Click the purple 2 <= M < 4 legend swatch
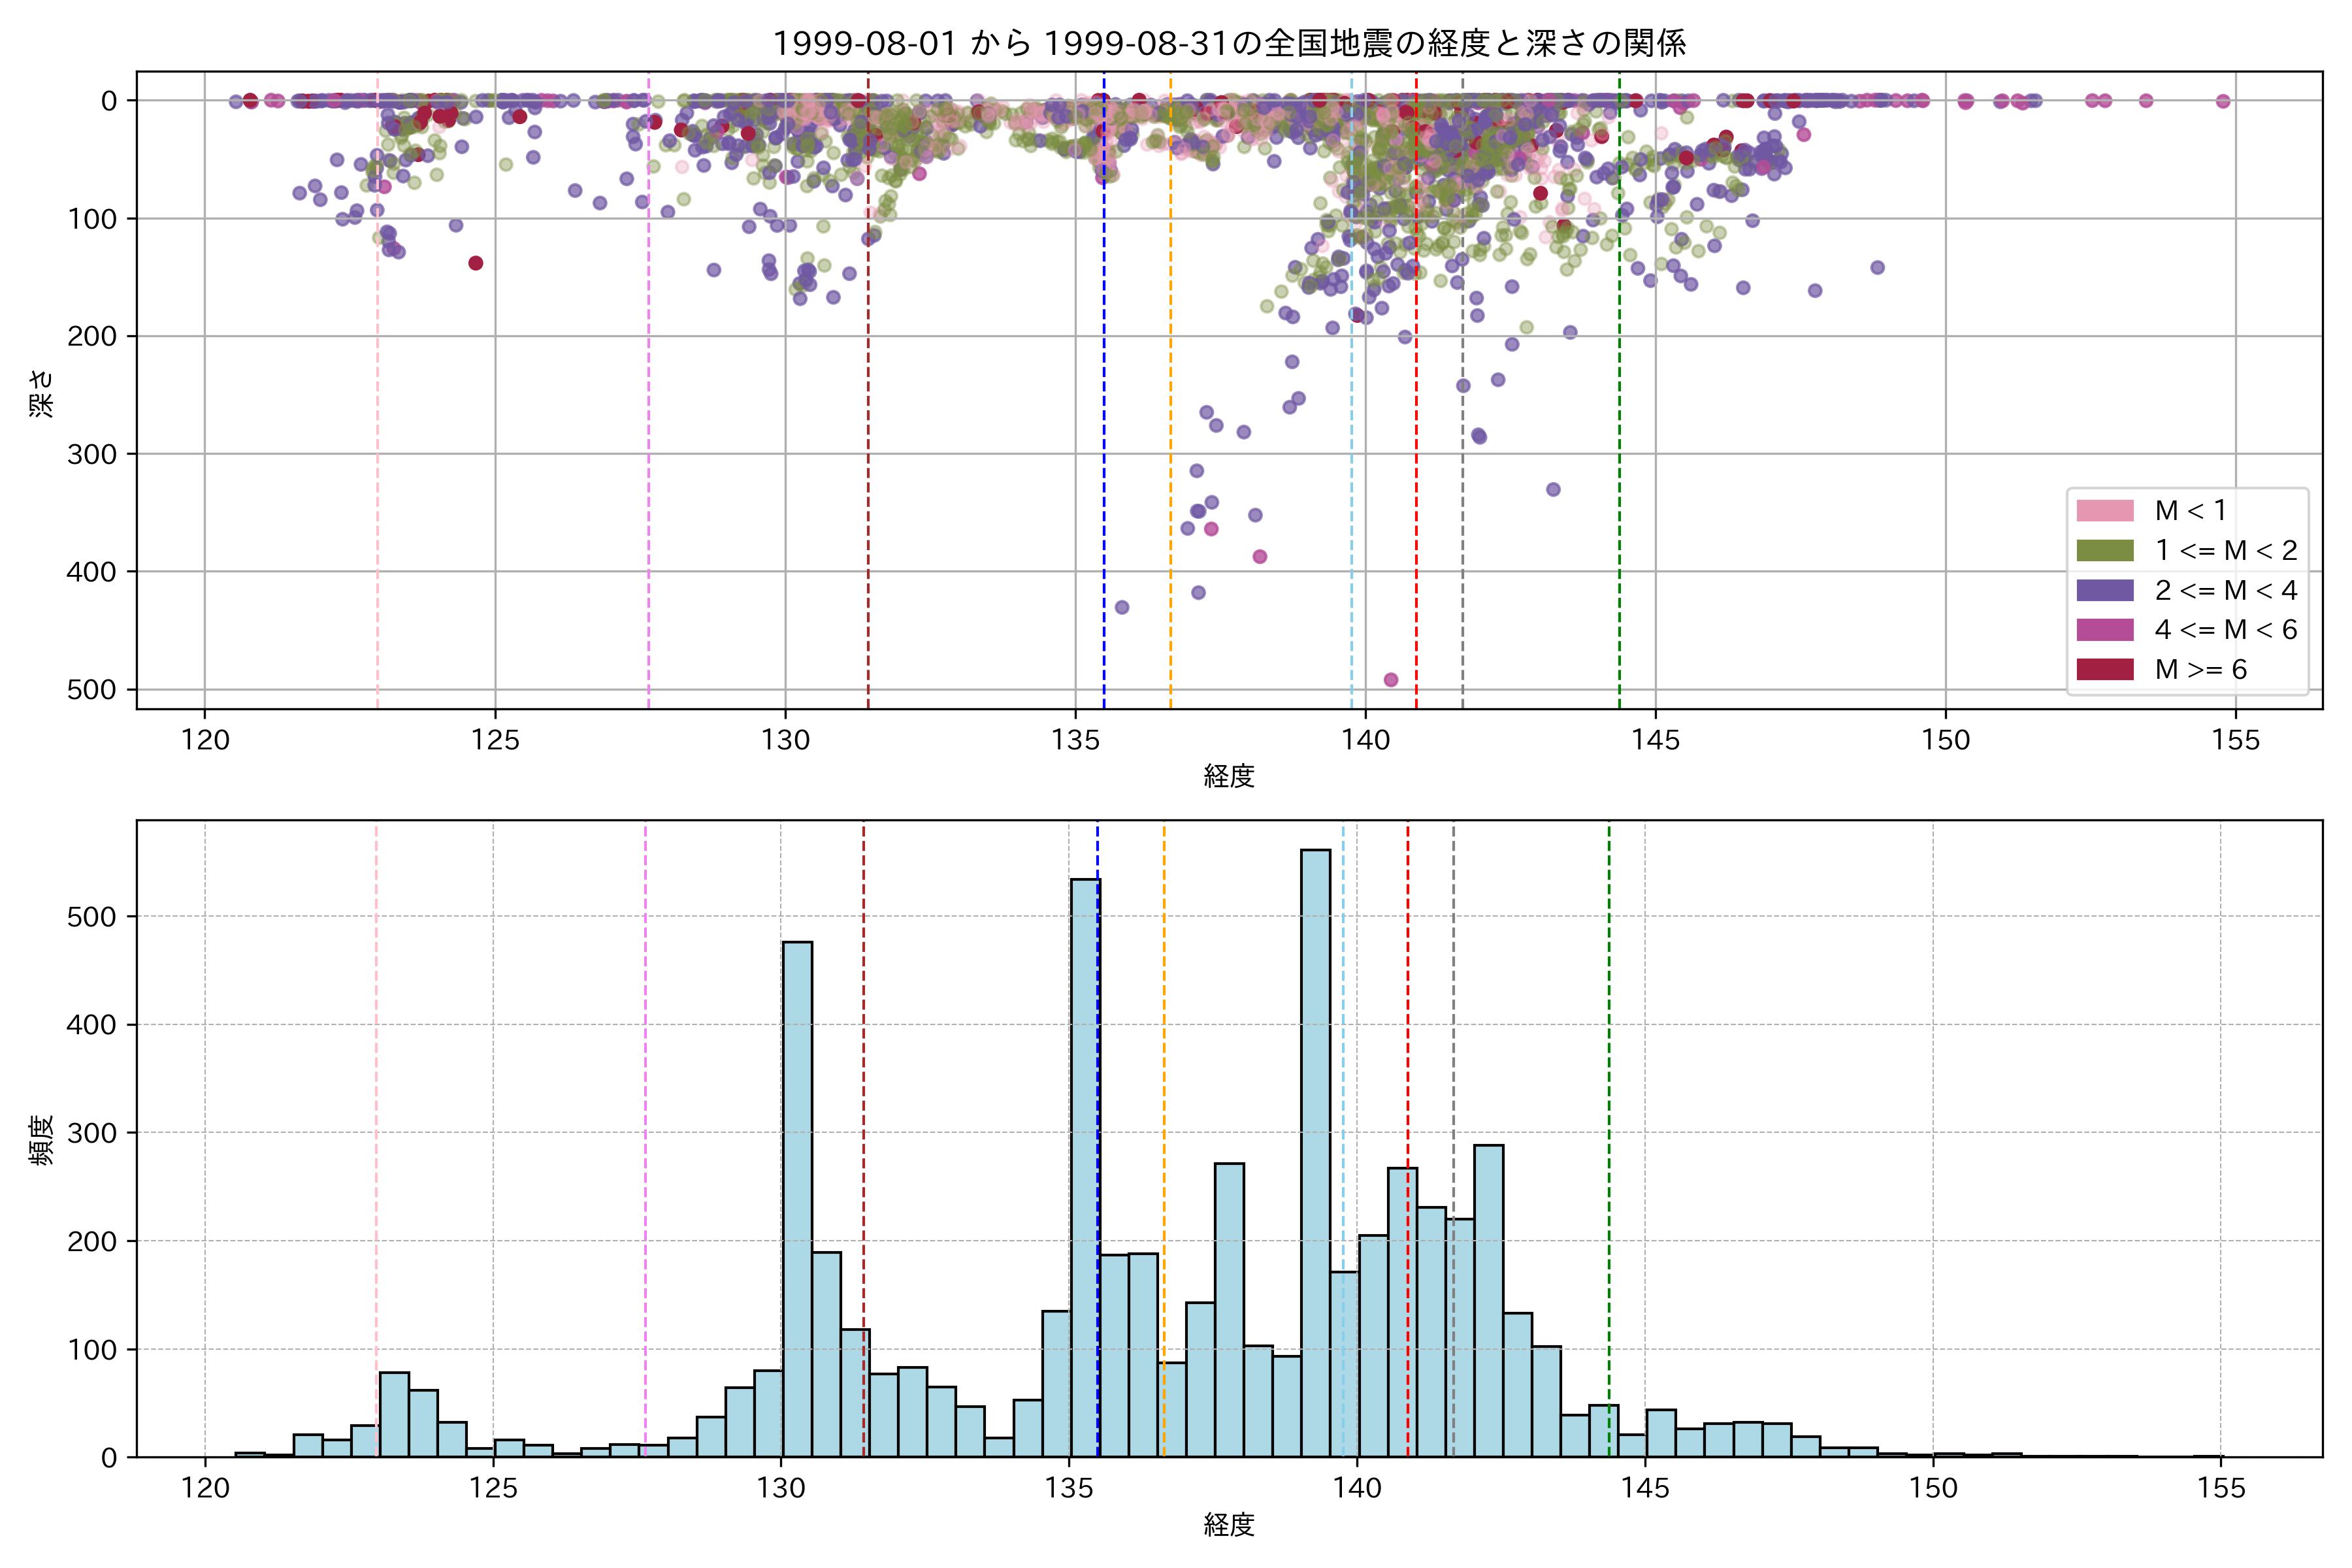 [x=2104, y=591]
